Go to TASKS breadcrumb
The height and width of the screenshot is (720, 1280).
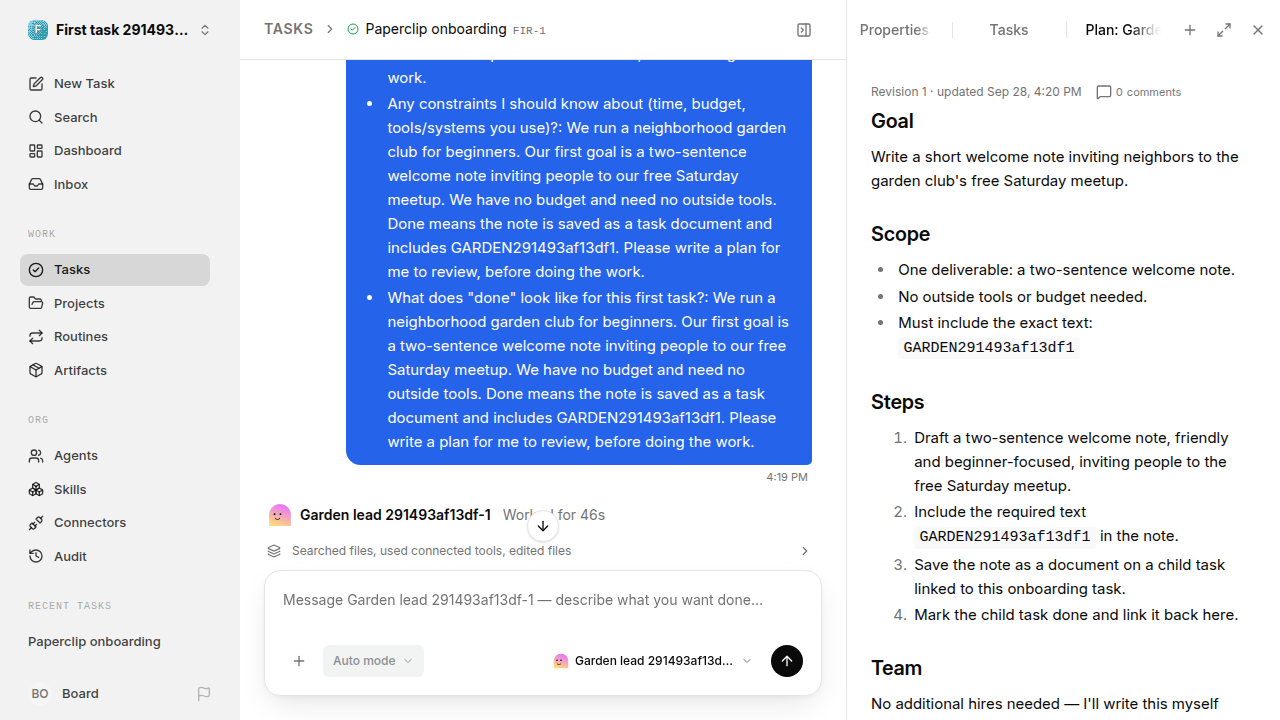[288, 29]
